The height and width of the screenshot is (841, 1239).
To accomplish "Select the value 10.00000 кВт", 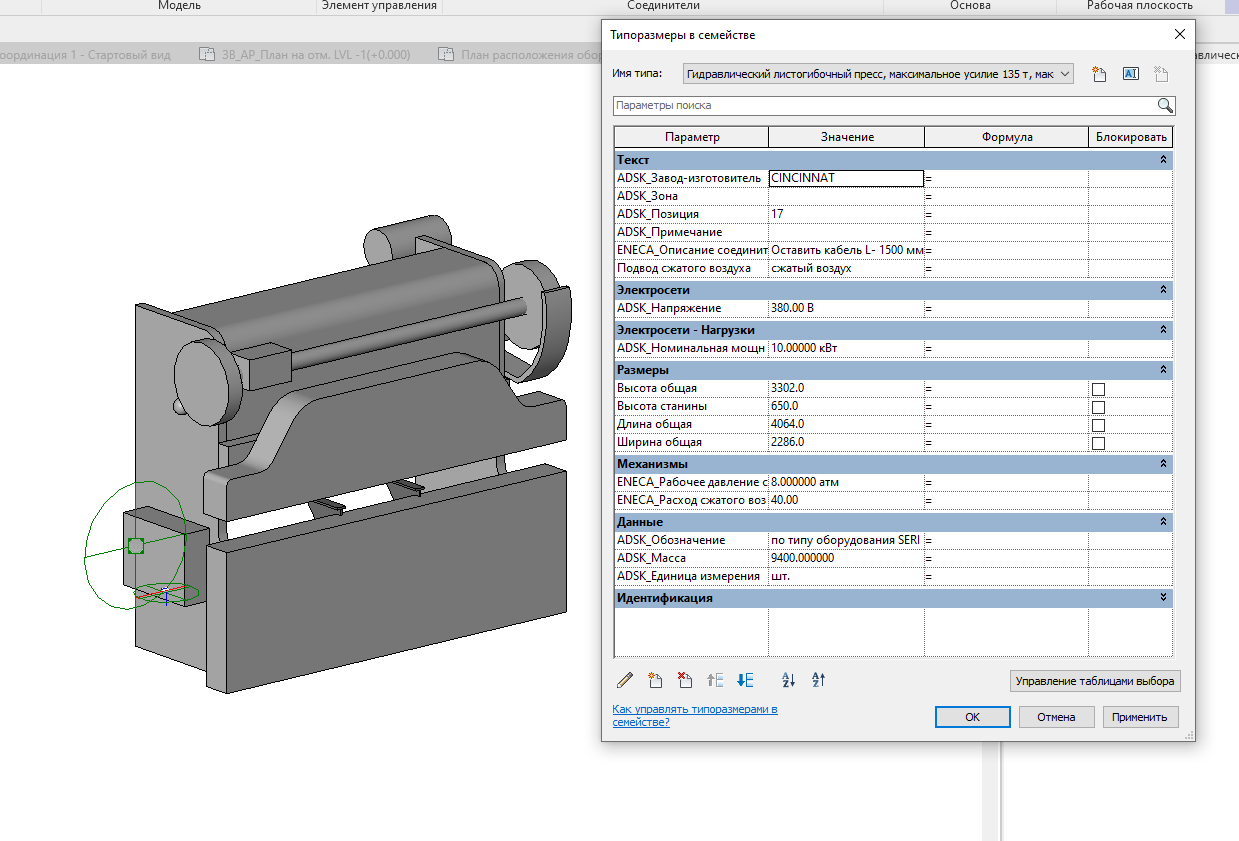I will click(846, 348).
